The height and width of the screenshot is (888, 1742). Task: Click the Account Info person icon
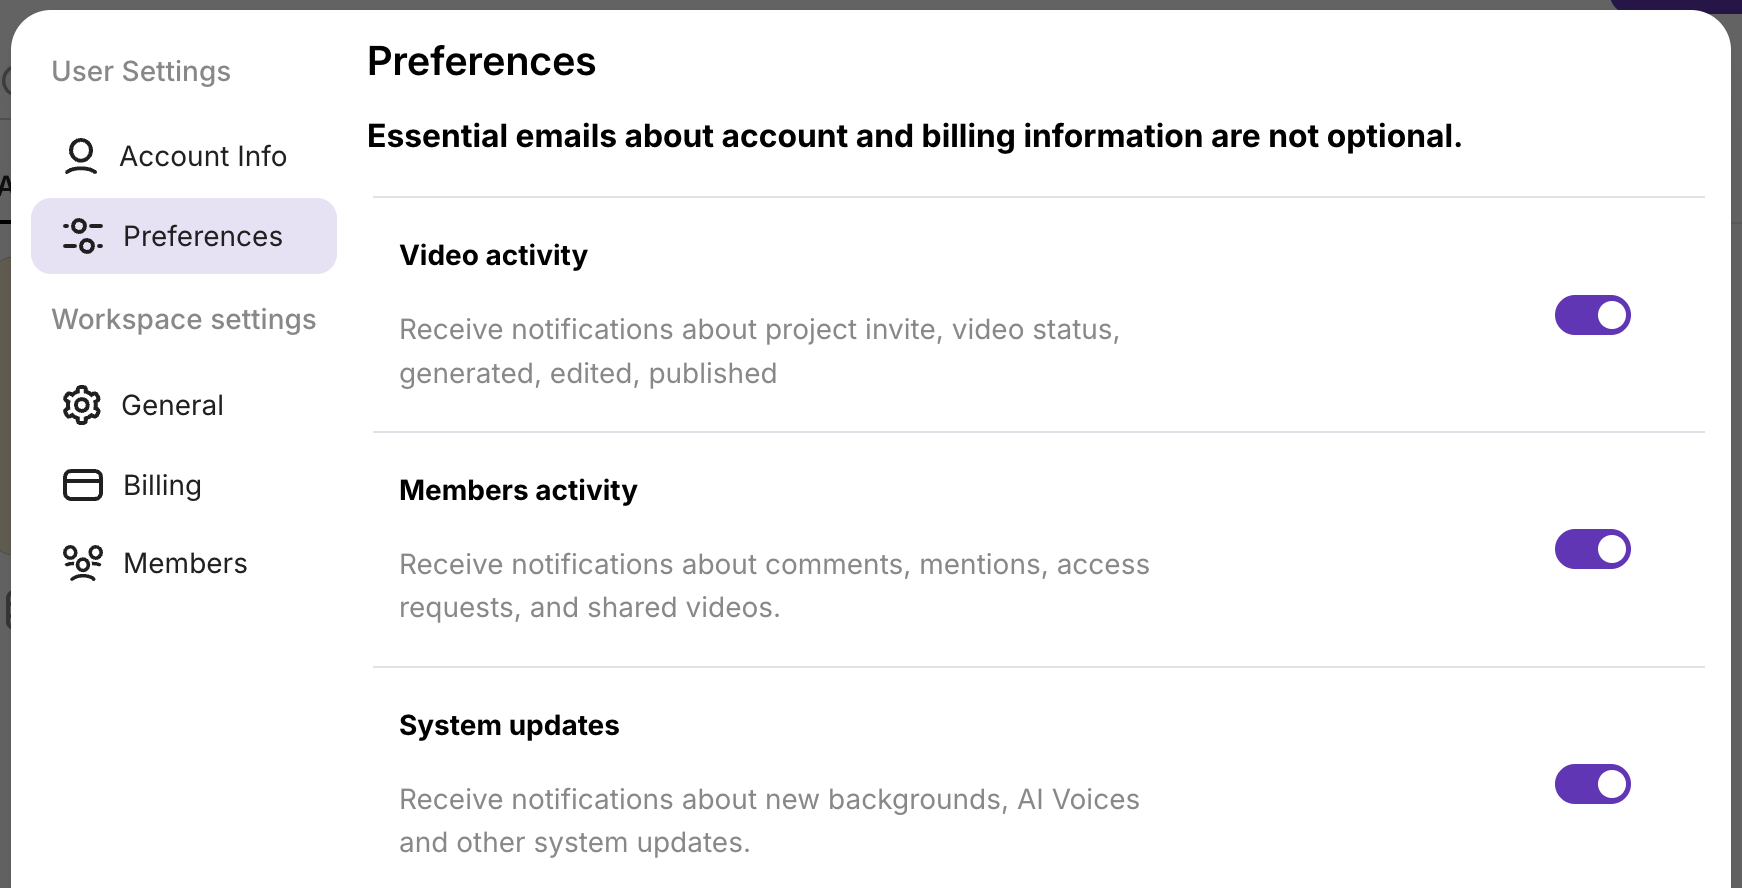[81, 156]
